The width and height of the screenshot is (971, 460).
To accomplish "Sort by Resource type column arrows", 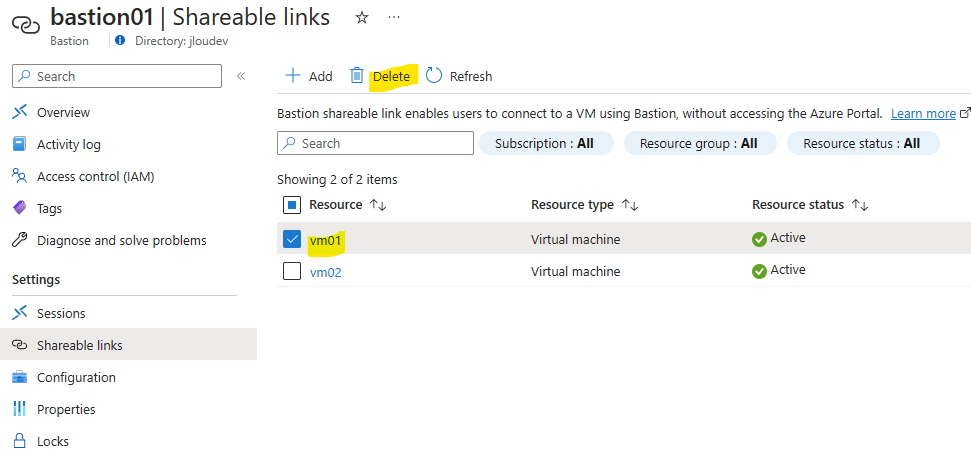I will pos(630,205).
